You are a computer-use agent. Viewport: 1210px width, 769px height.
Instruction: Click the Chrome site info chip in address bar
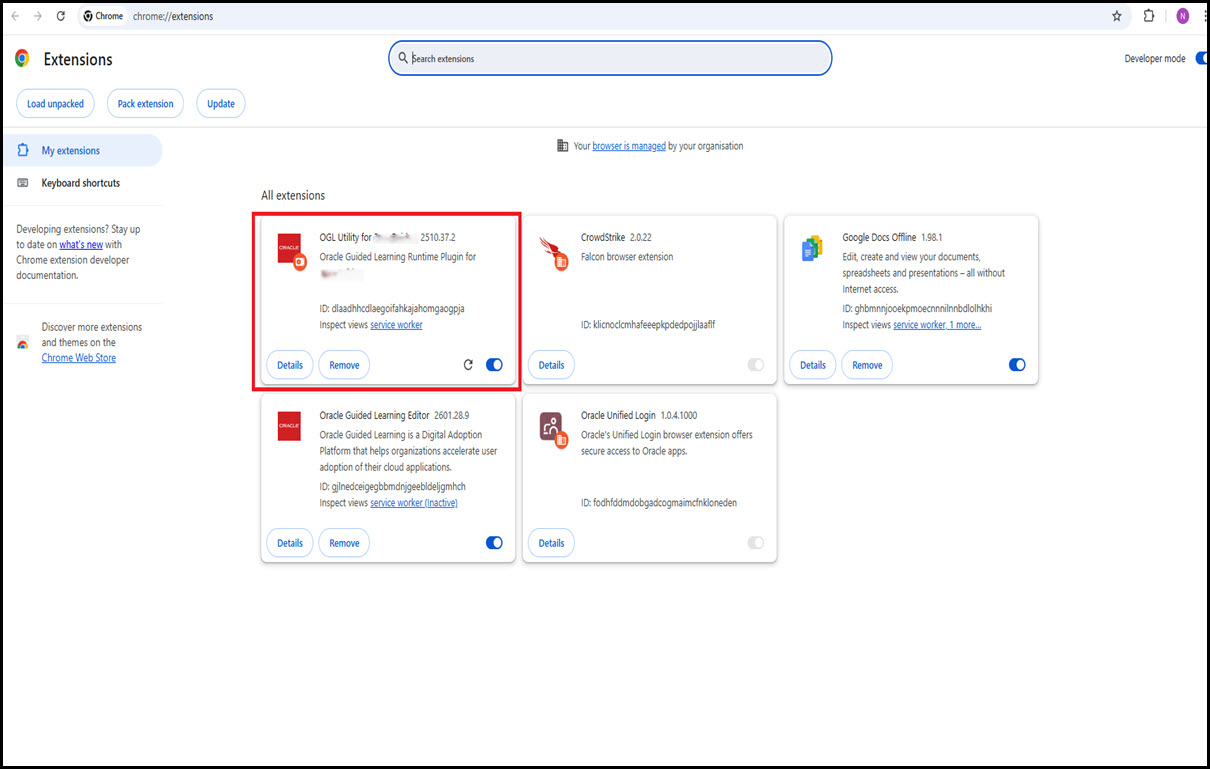pos(103,16)
